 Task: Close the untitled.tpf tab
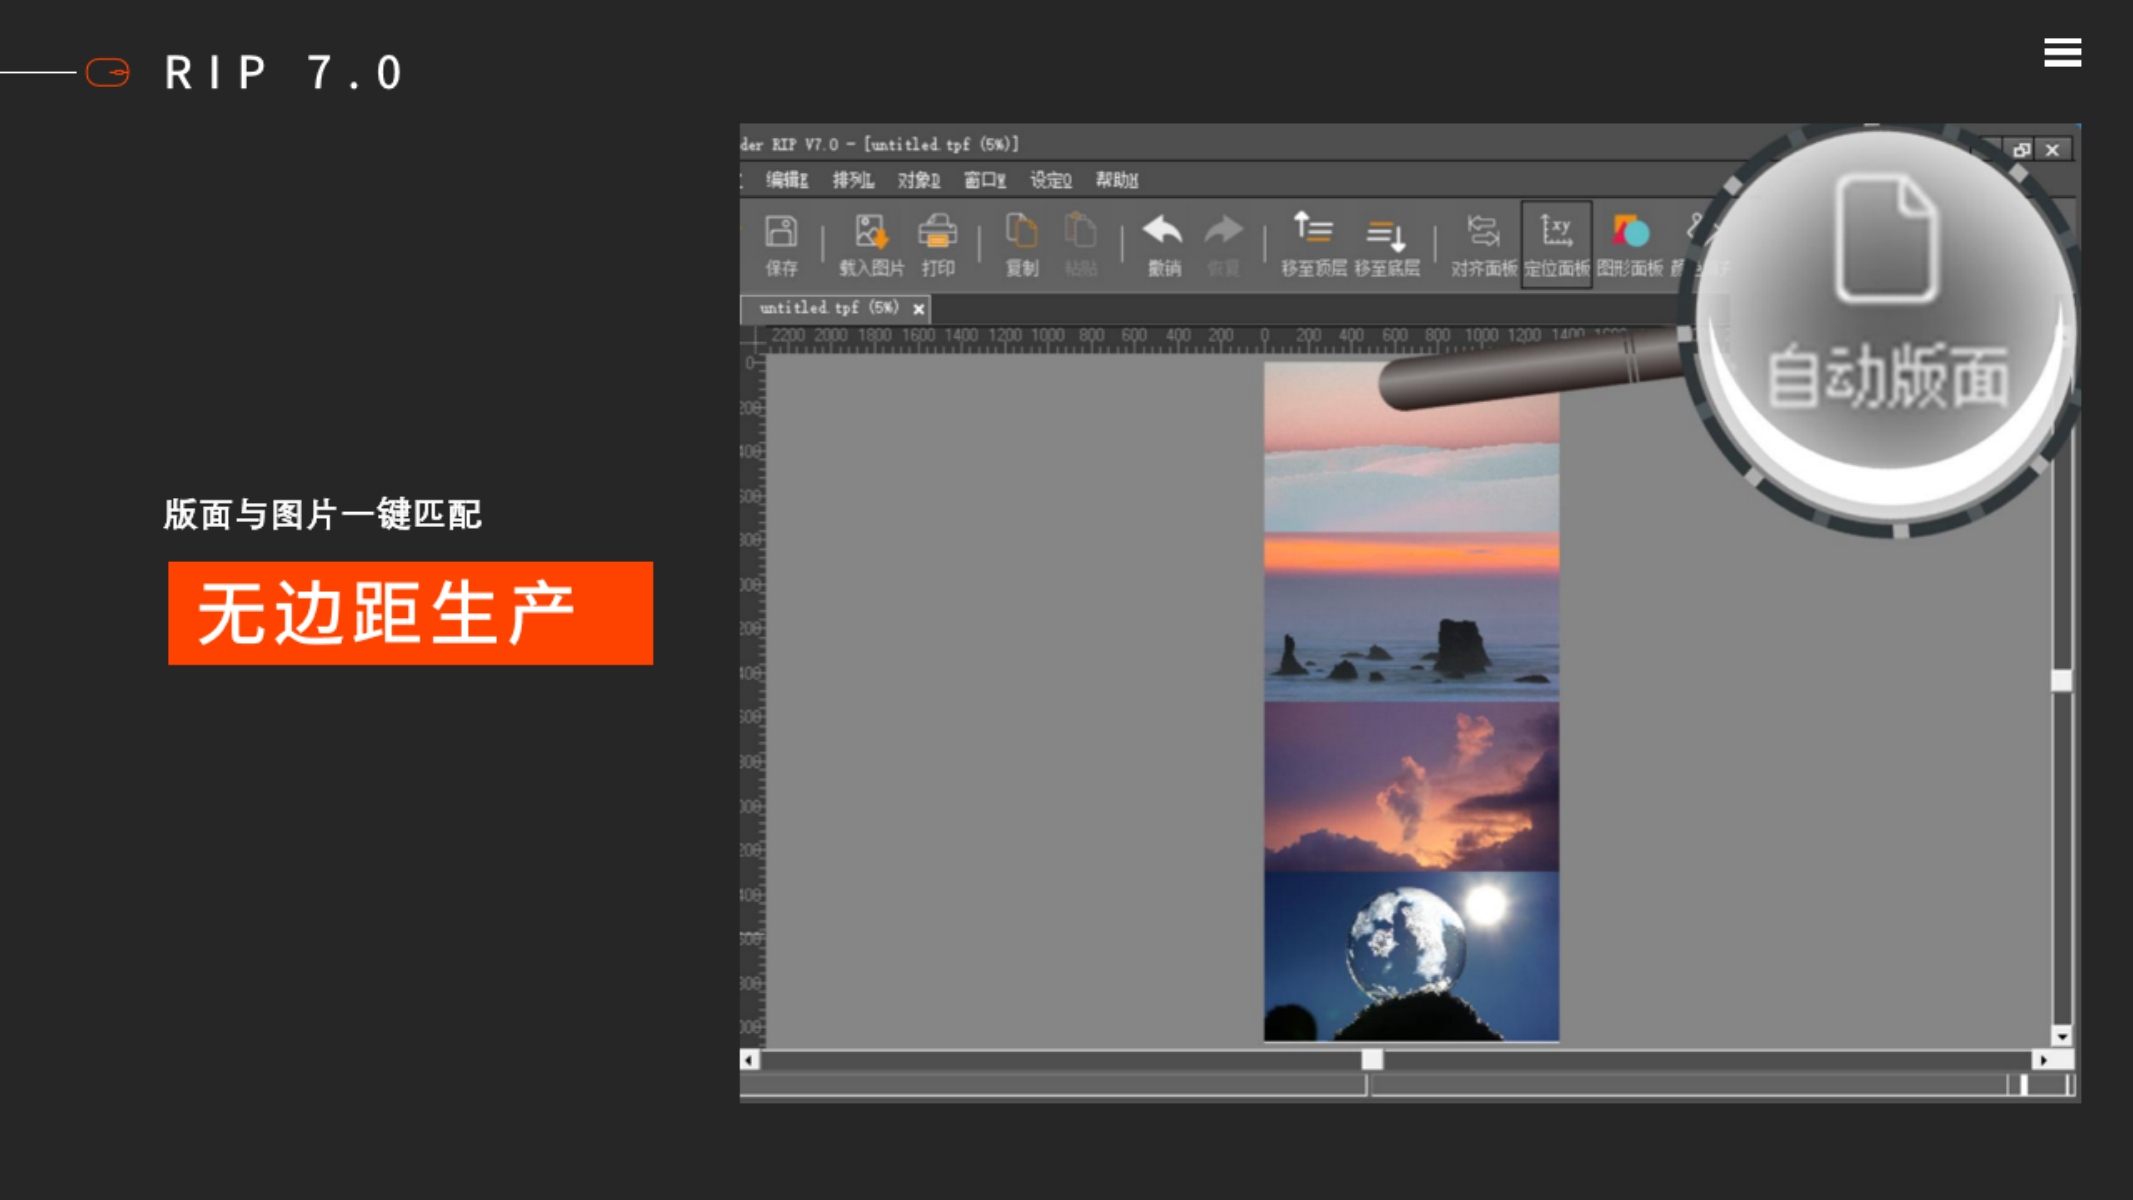point(918,309)
